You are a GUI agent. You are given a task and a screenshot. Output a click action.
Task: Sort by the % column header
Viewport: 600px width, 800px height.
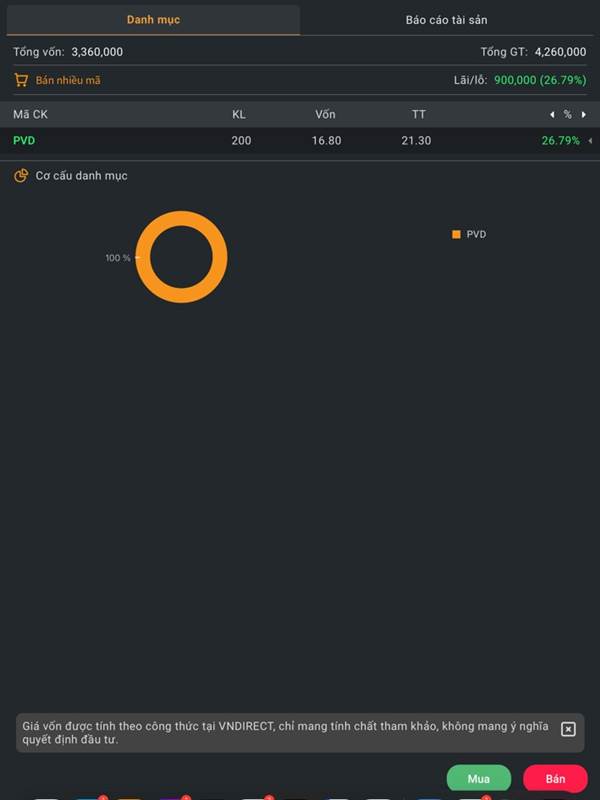click(x=567, y=115)
